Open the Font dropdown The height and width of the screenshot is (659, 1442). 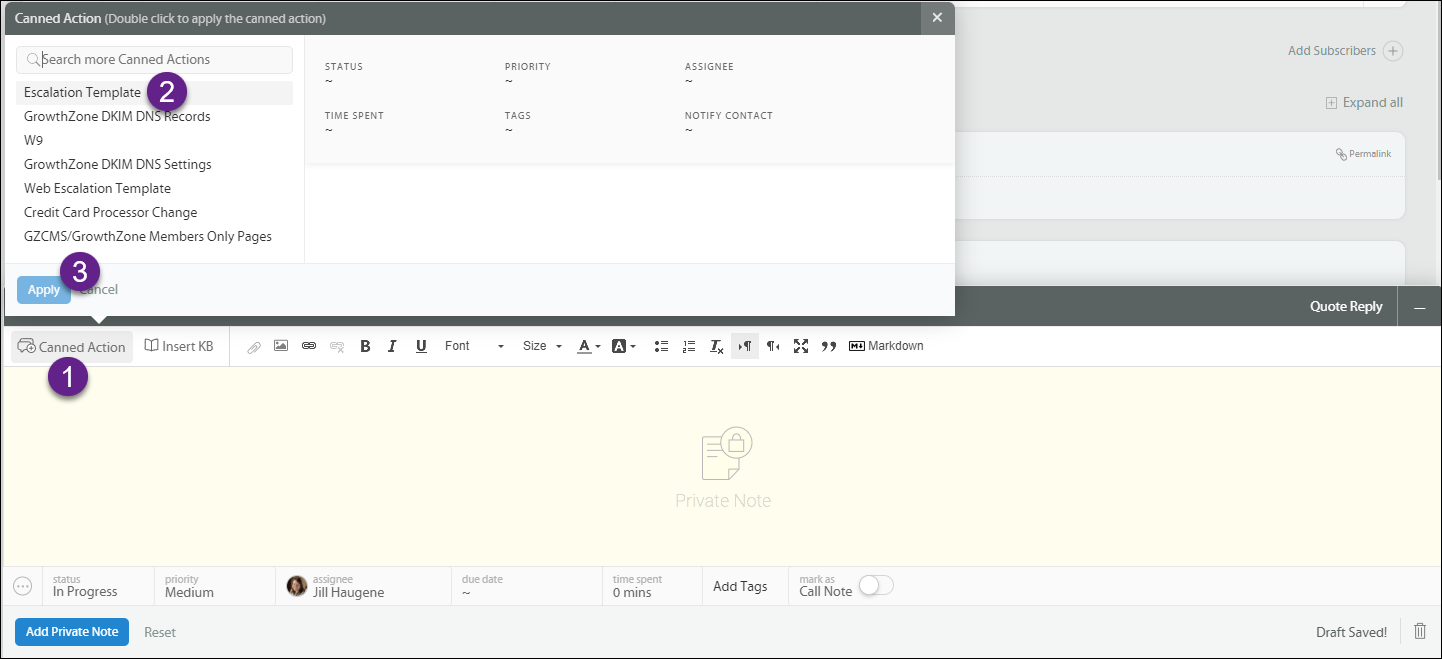(474, 346)
